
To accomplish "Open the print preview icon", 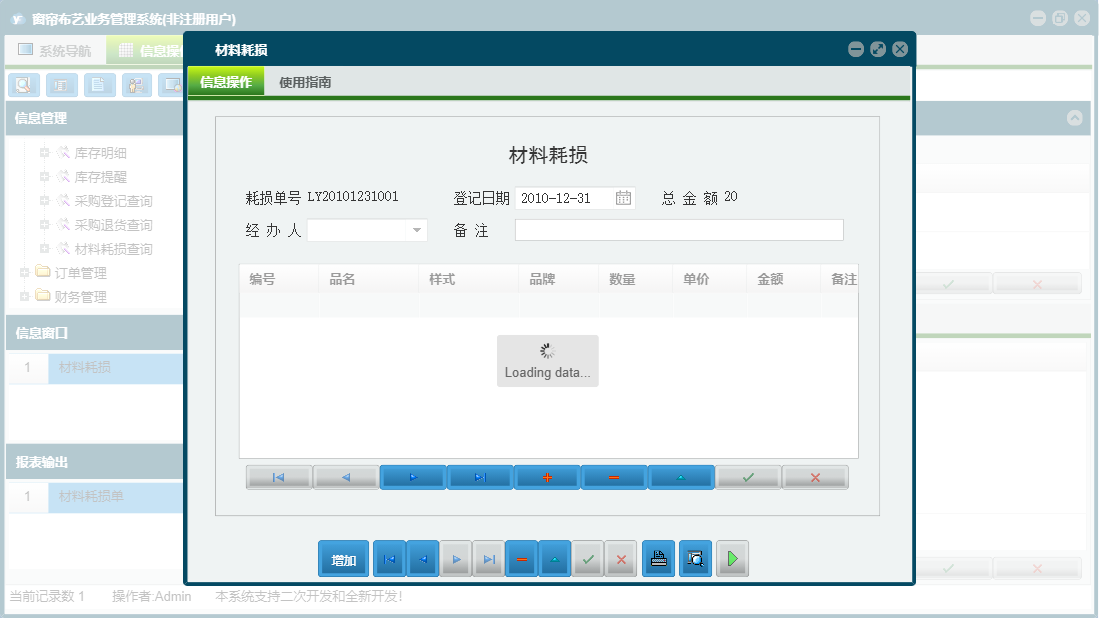I will tap(695, 558).
